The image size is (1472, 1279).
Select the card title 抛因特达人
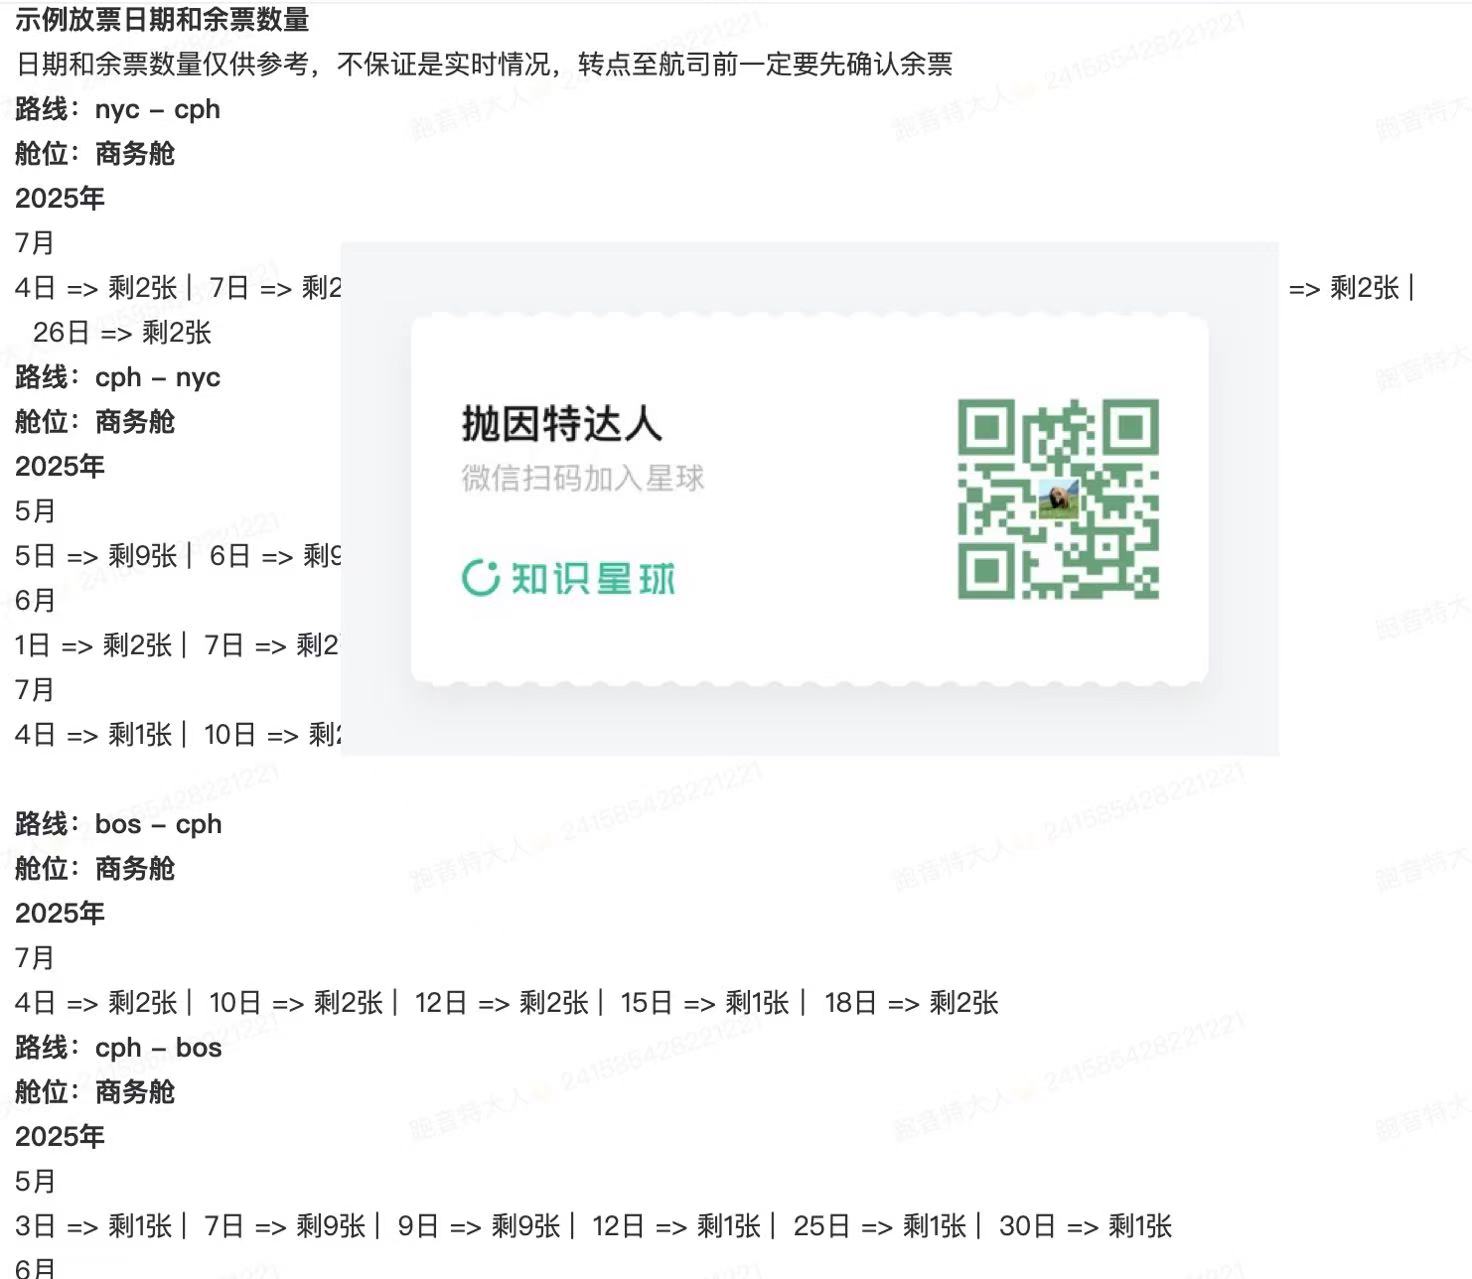coord(561,424)
